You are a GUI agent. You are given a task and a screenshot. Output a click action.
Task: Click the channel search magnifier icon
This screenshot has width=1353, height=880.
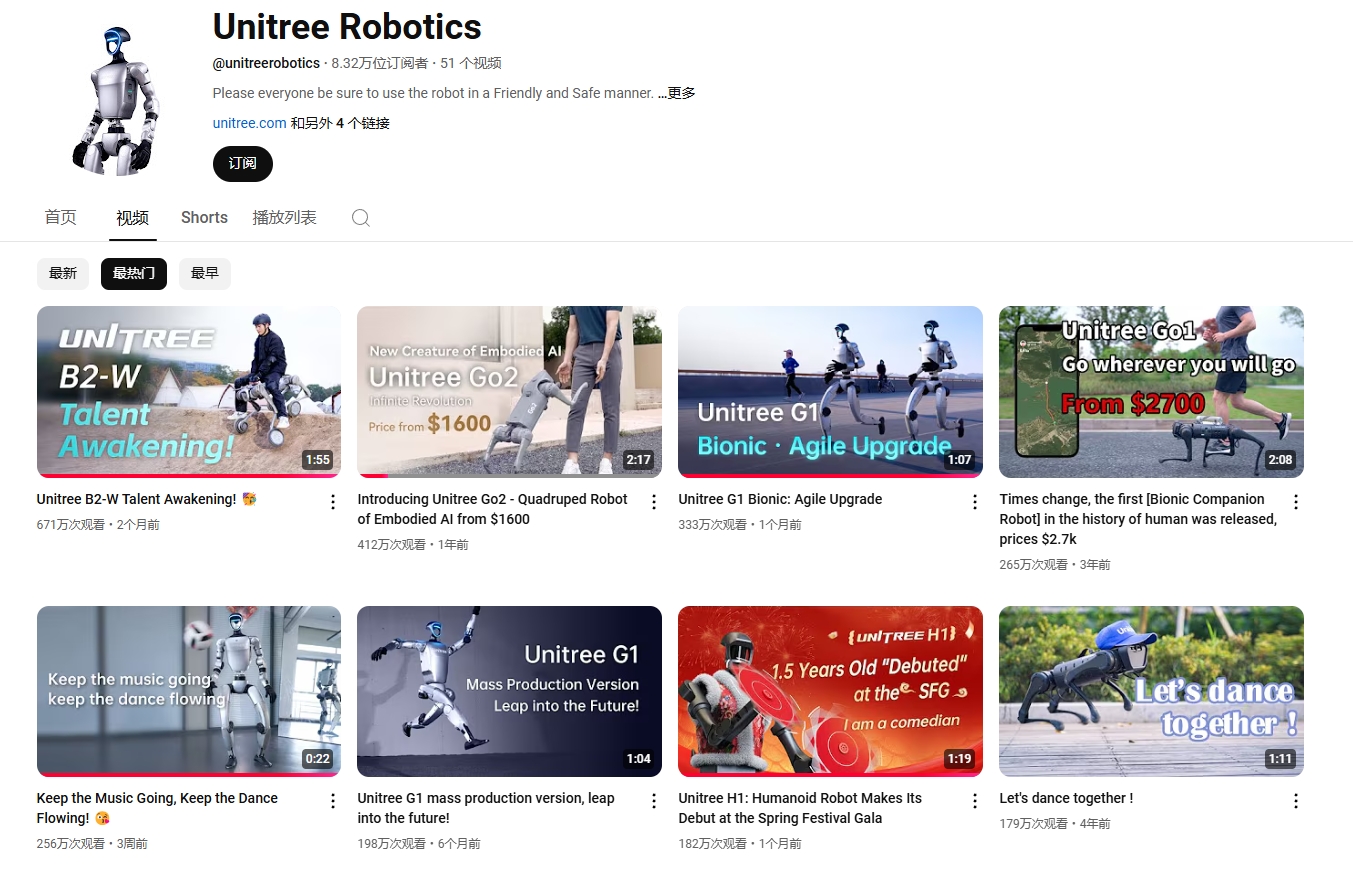(361, 218)
